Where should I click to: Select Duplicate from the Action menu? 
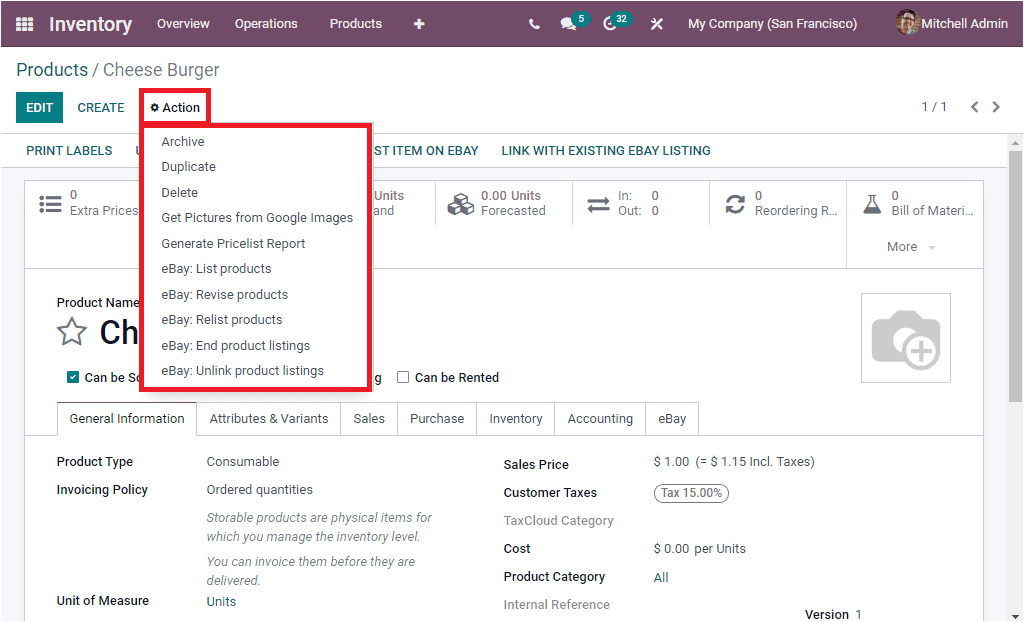pos(189,166)
